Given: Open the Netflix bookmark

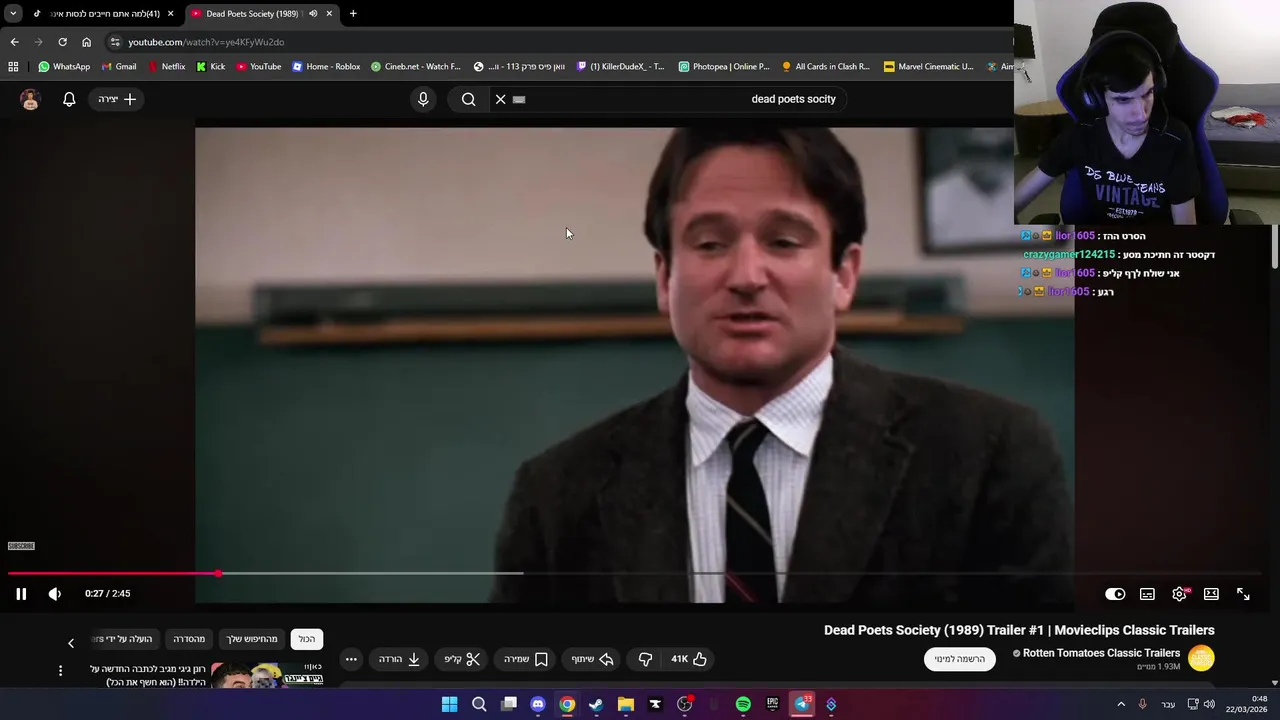Looking at the screenshot, I should [166, 67].
